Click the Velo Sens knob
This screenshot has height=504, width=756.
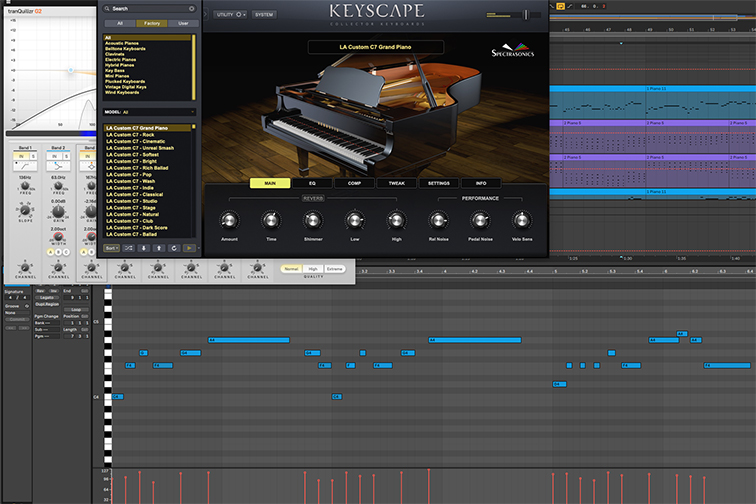click(x=522, y=220)
